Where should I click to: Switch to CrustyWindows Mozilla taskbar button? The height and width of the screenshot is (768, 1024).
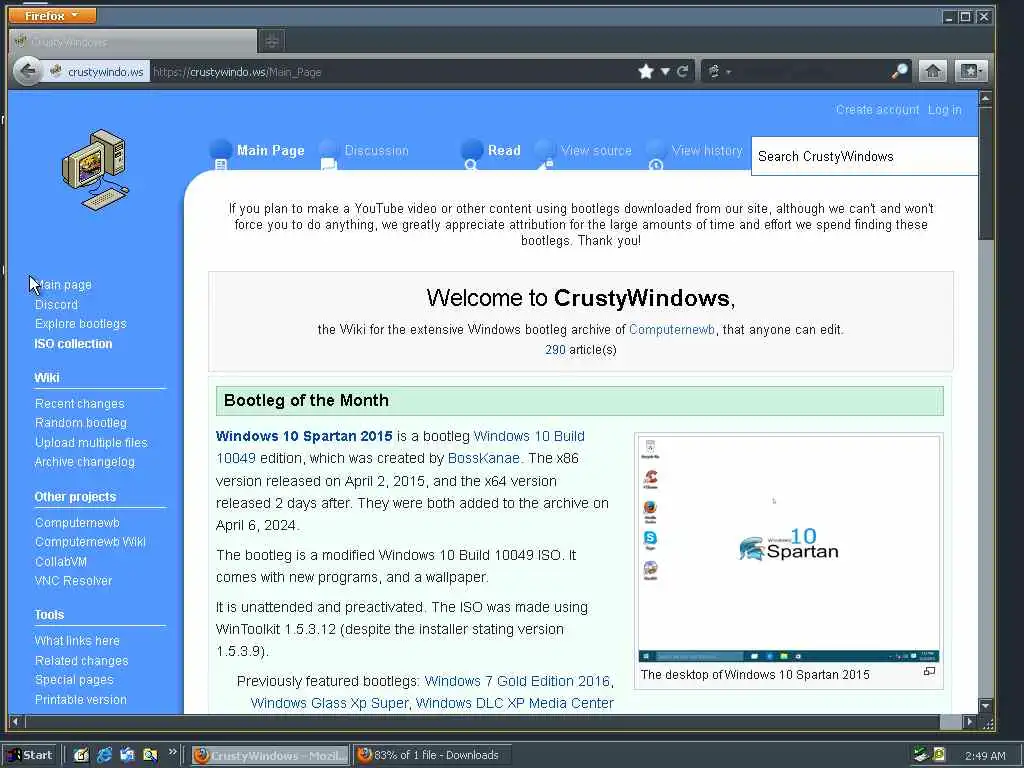click(270, 756)
